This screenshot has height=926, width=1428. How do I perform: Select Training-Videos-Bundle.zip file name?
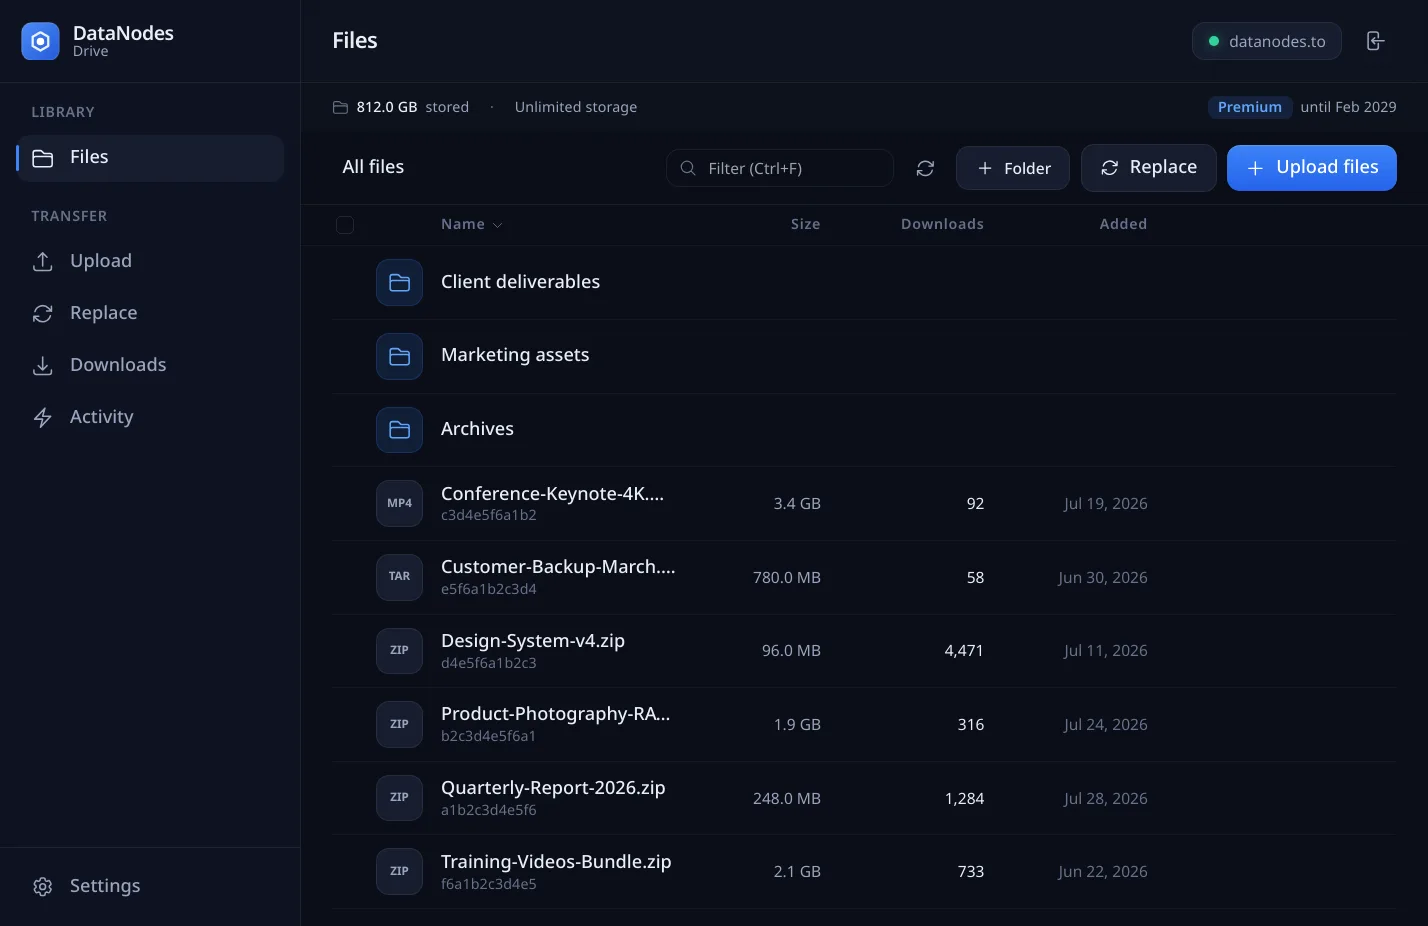tap(556, 861)
